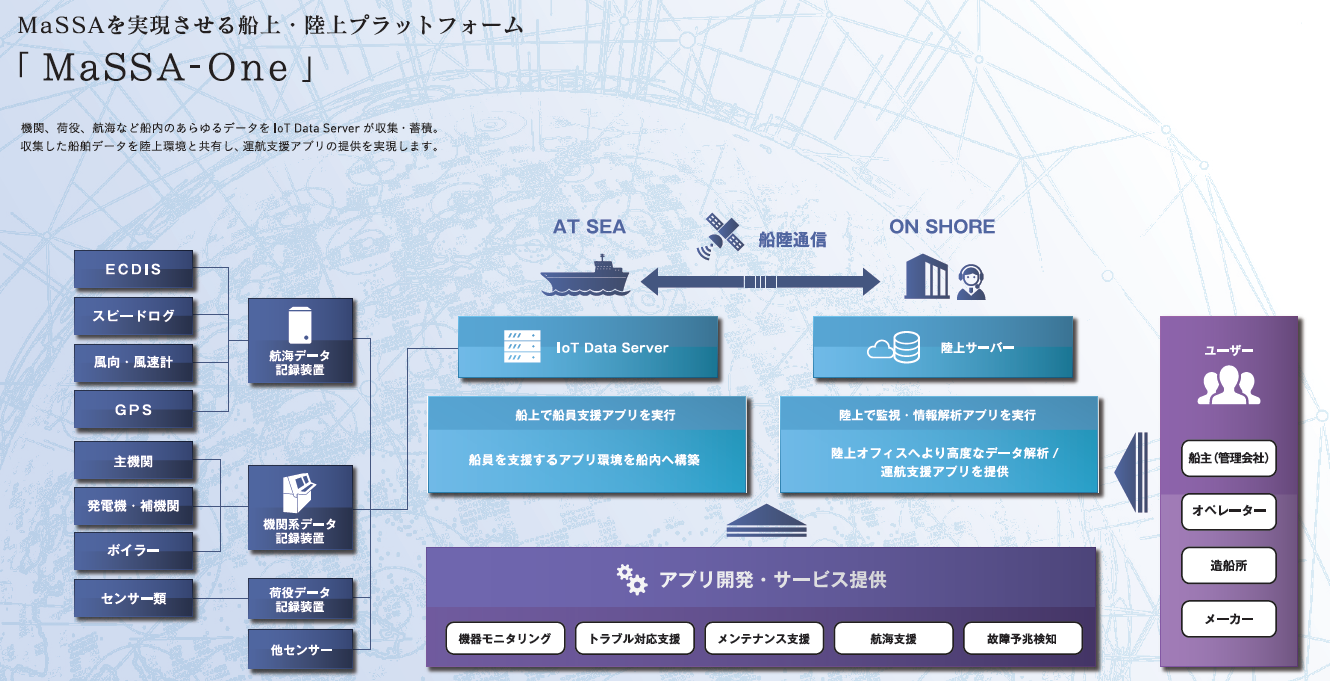The image size is (1330, 681).
Task: Click the cloud database icon in 陸上サーバー
Action: coord(893,347)
